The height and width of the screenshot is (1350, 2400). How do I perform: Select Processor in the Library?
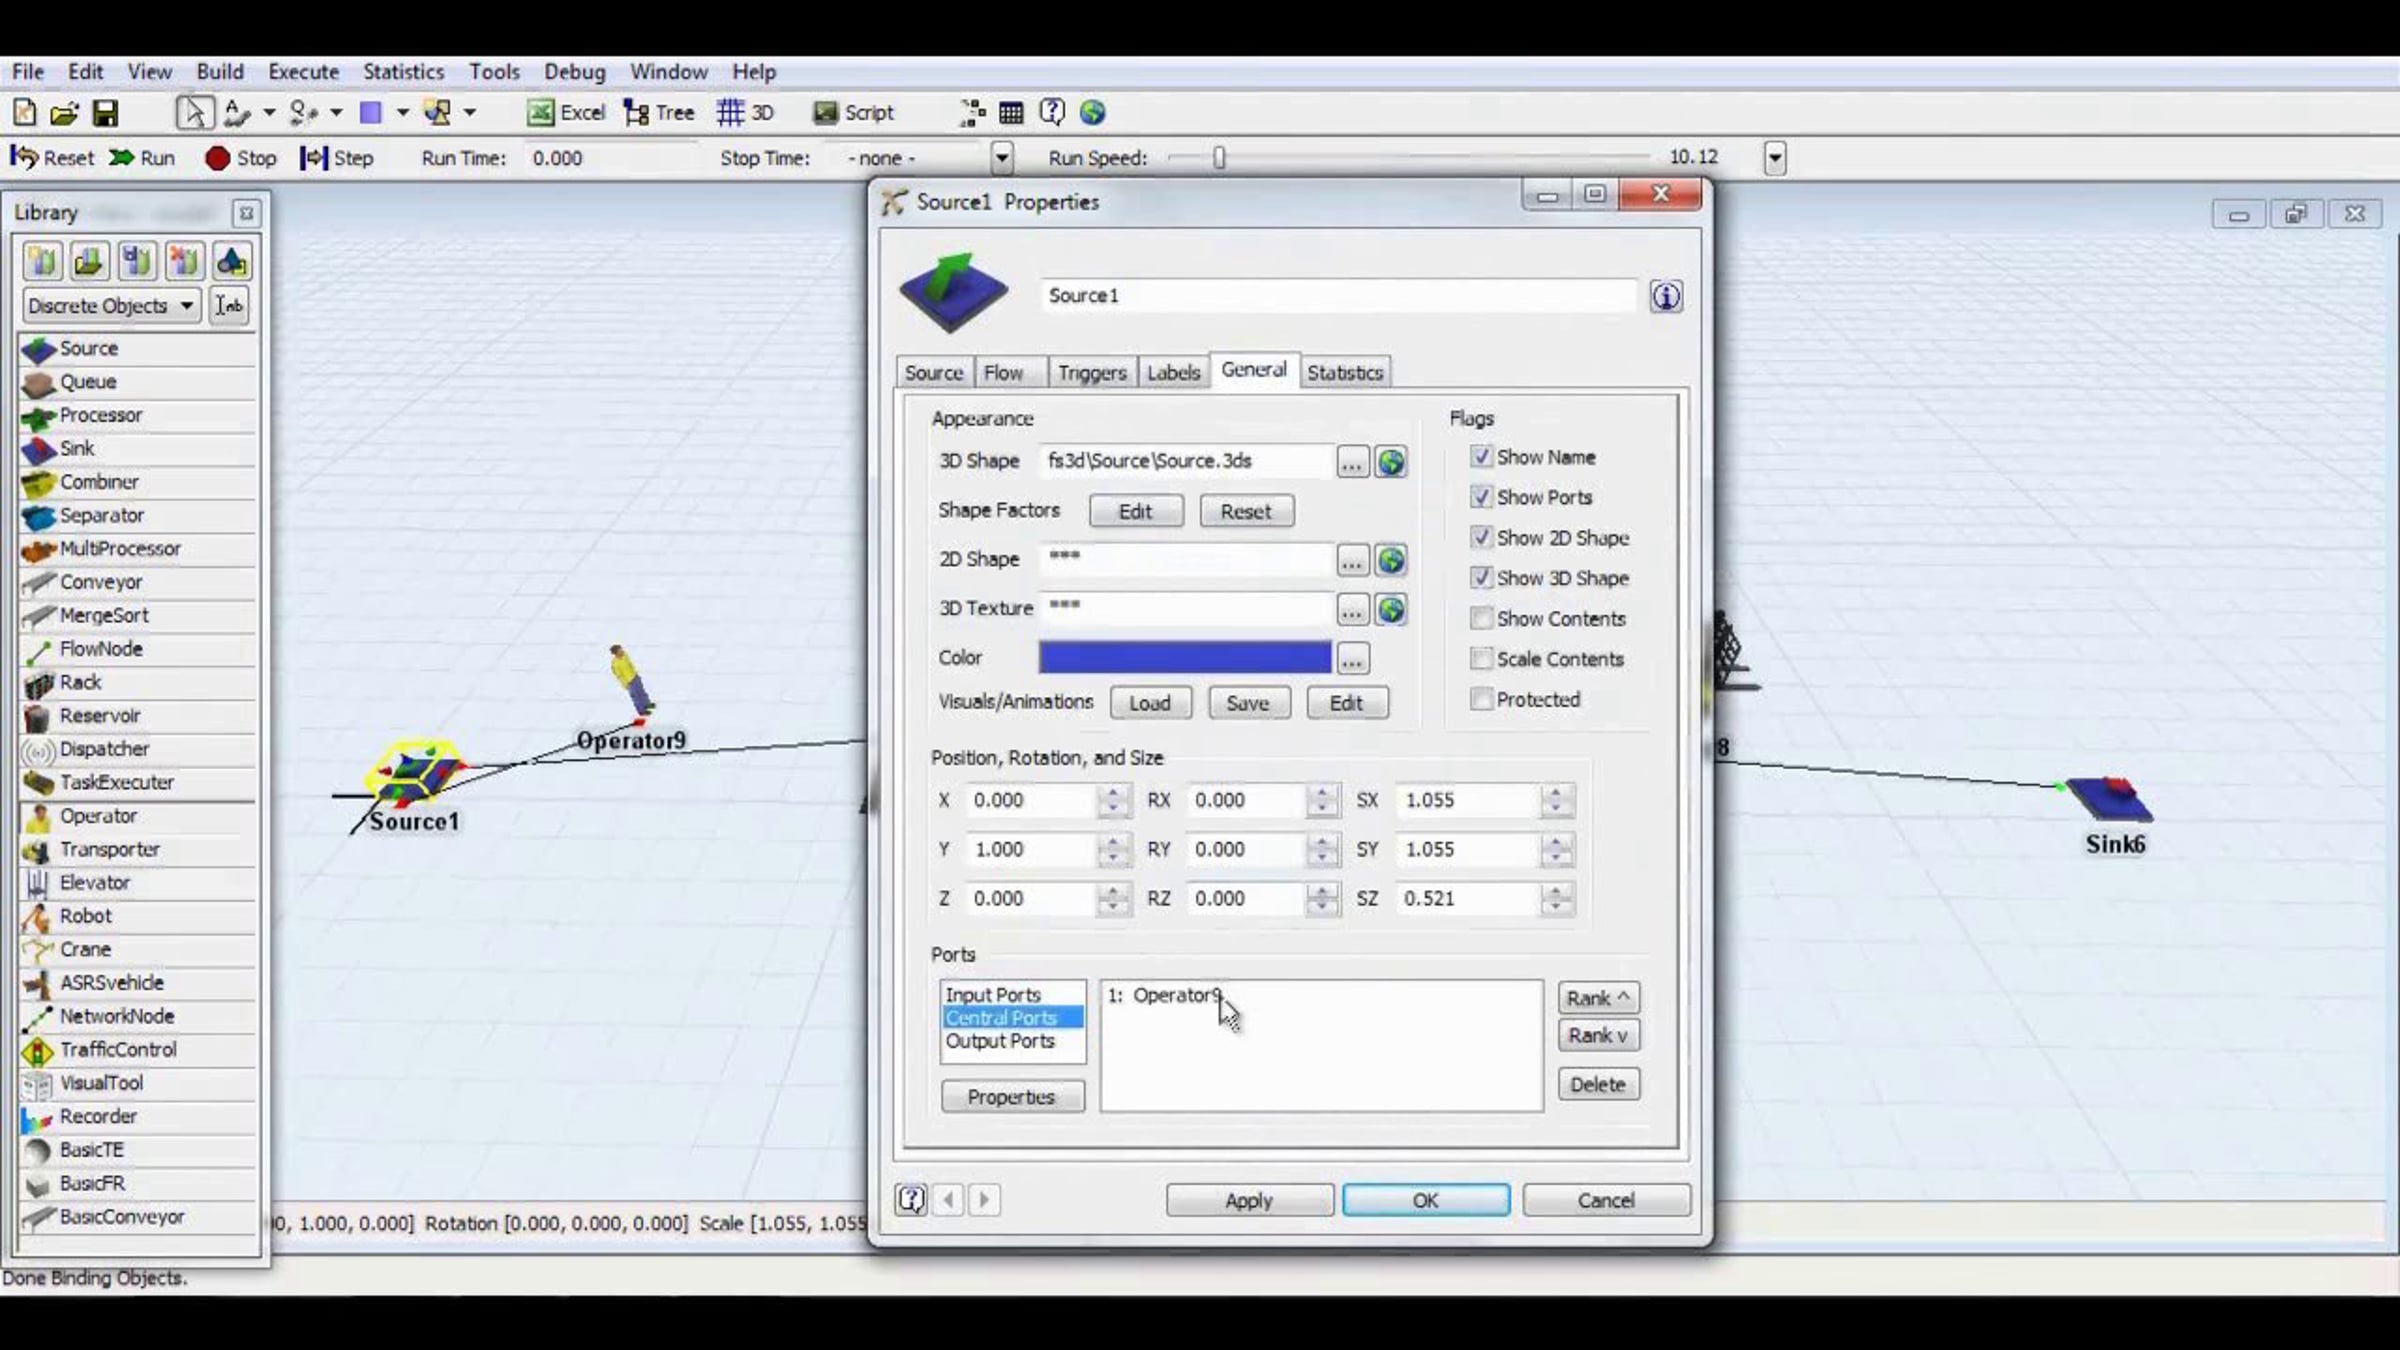[x=100, y=415]
